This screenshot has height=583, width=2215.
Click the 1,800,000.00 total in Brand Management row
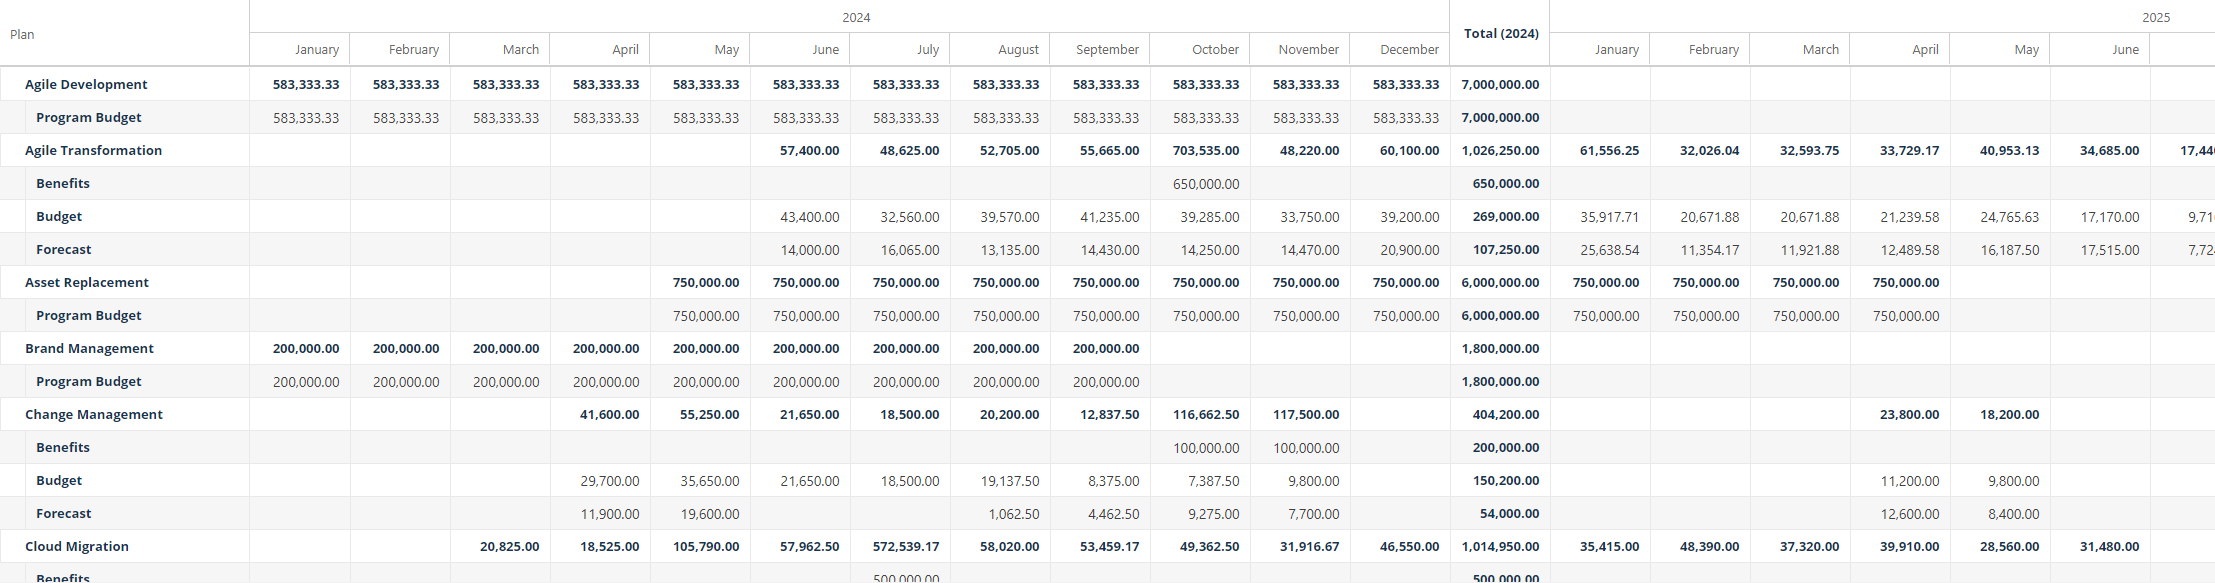point(1500,348)
